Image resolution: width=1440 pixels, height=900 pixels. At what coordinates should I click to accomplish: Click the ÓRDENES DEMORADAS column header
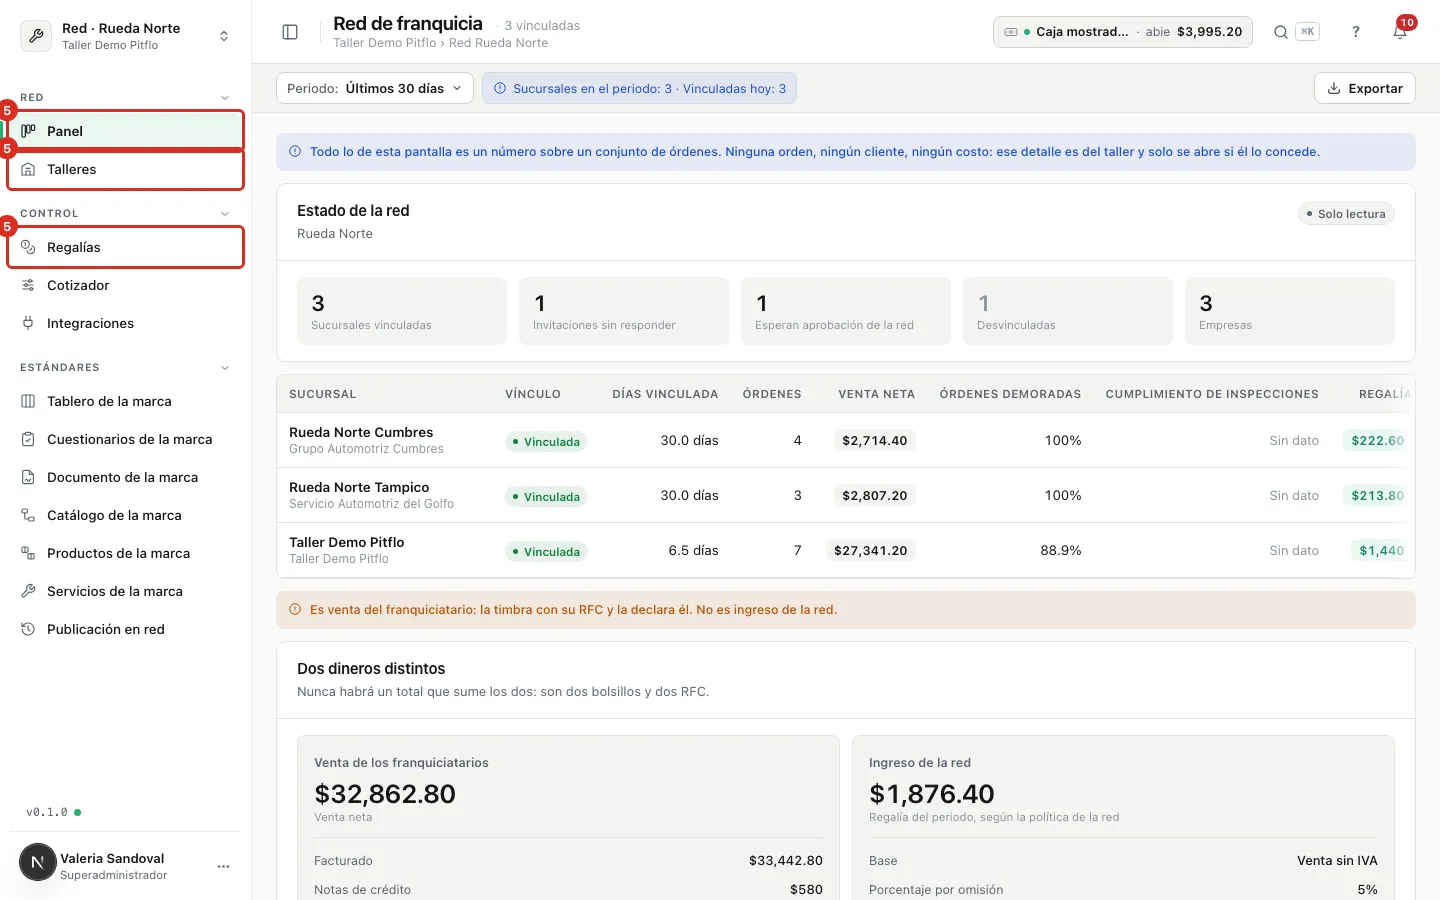1010,394
